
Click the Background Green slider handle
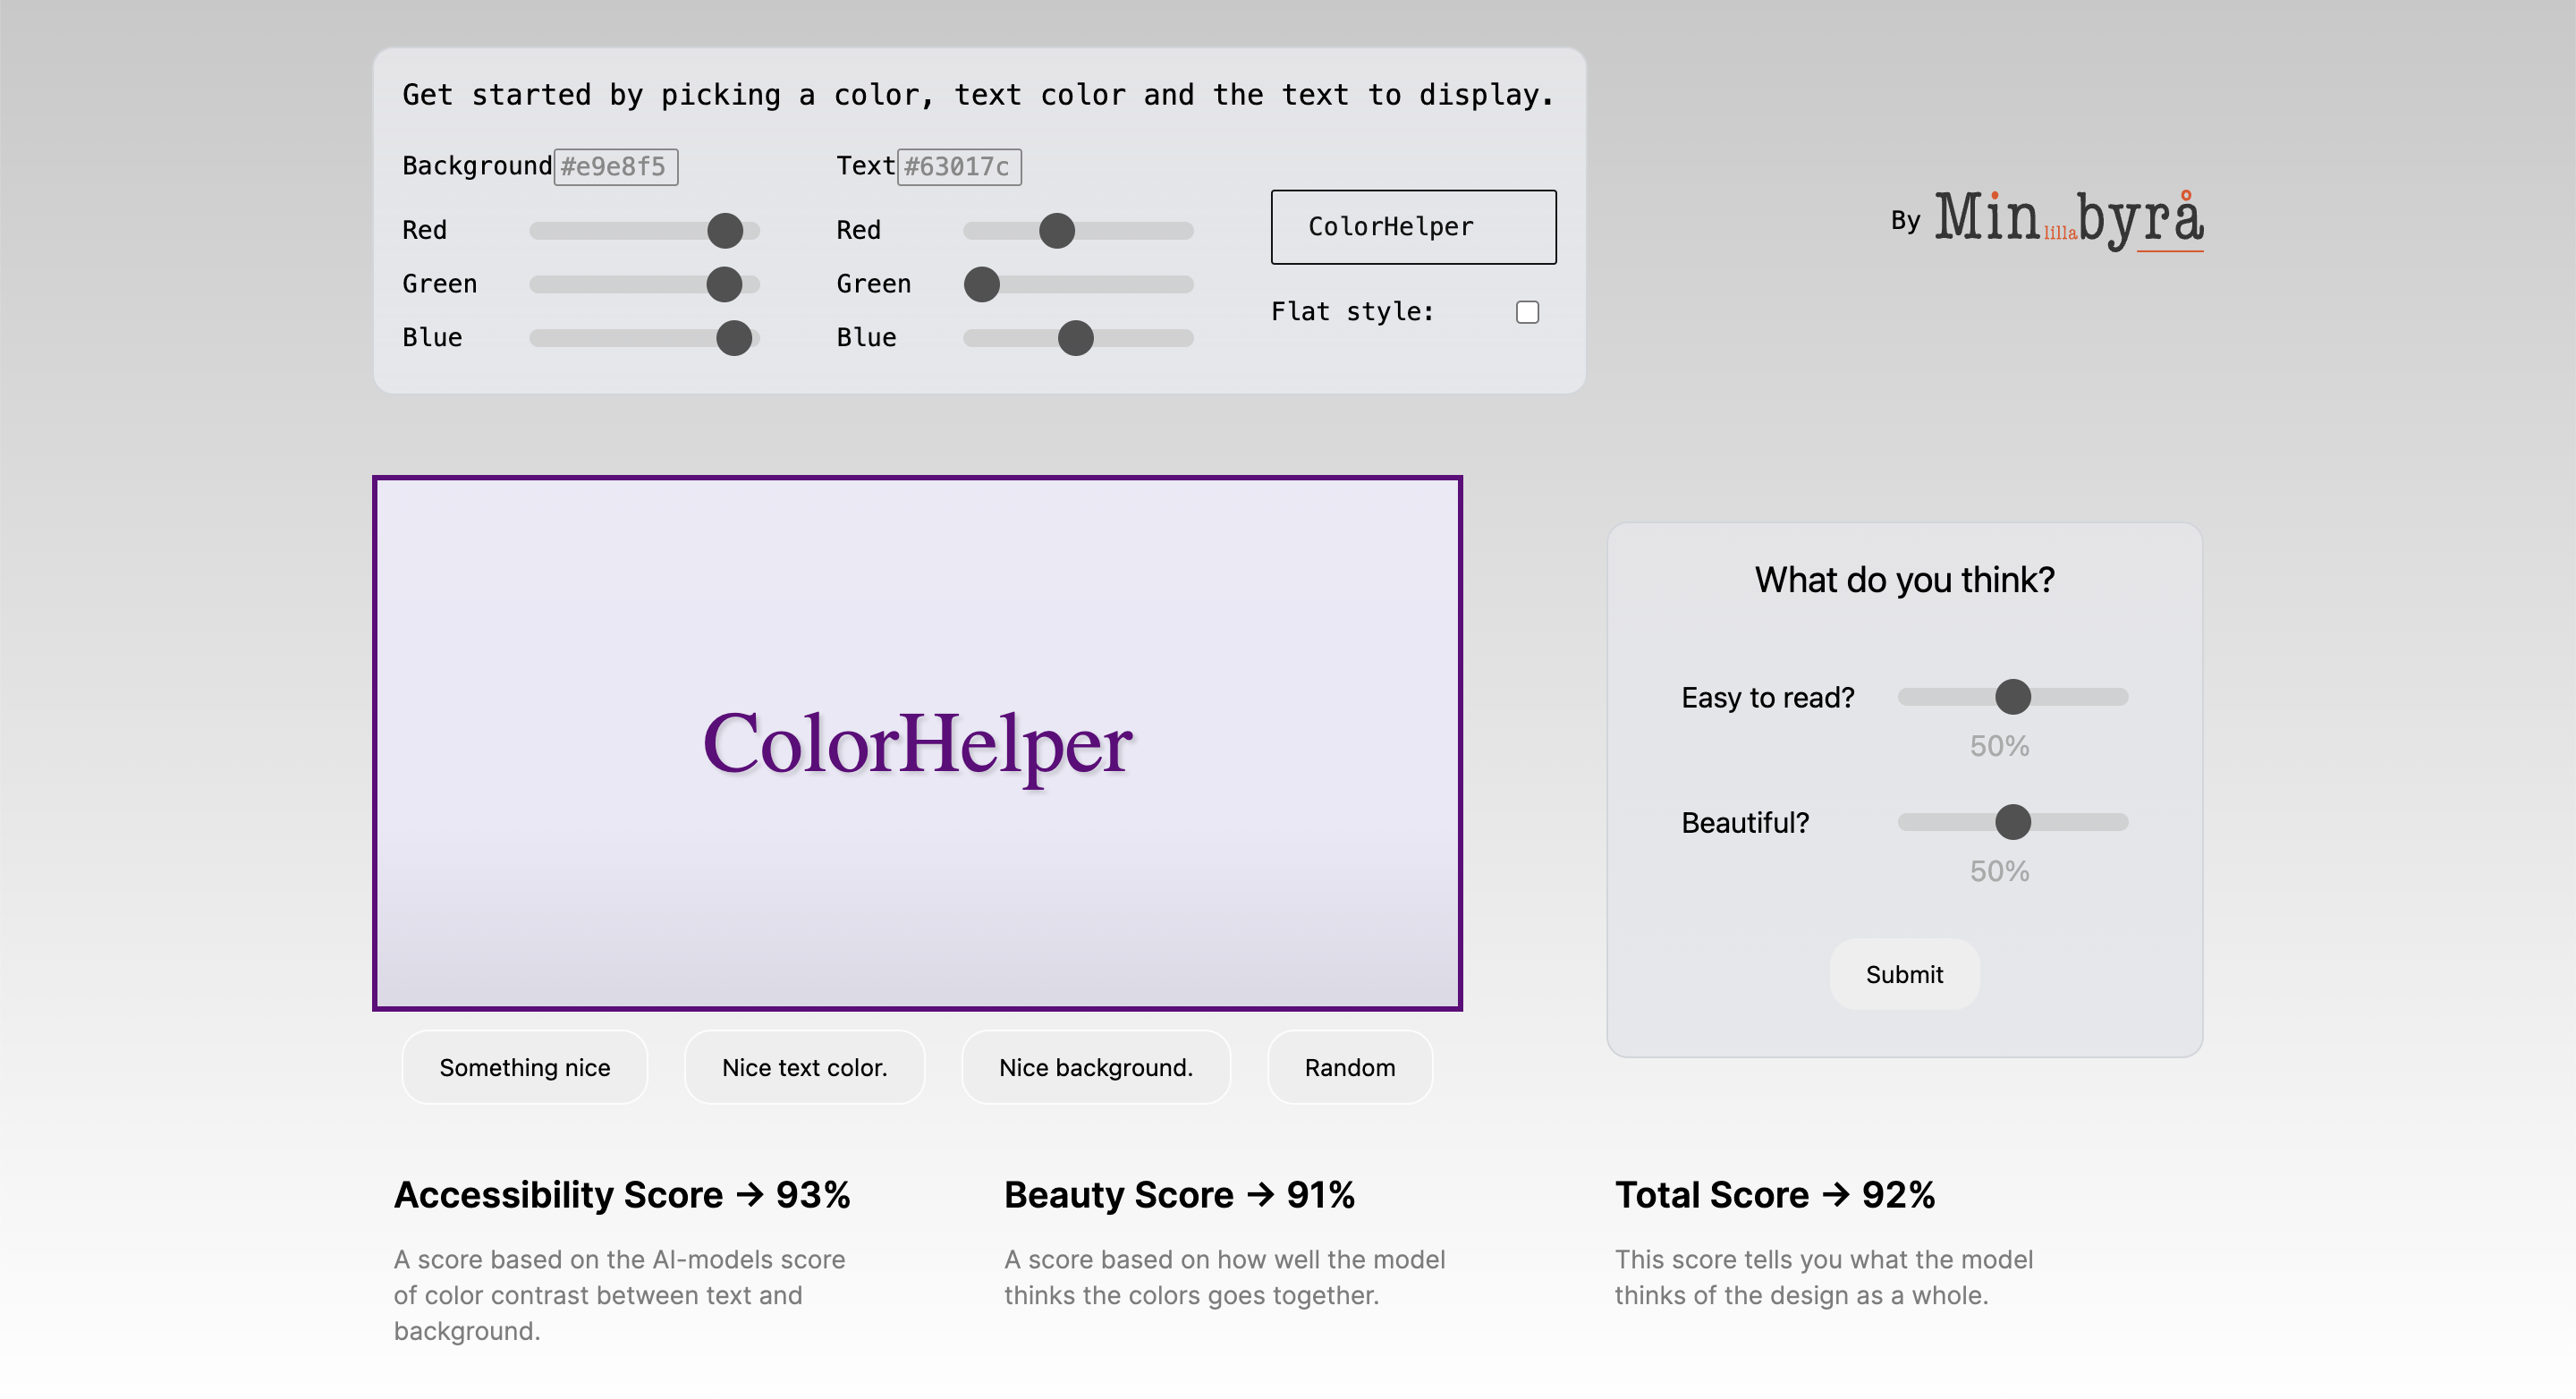(x=724, y=284)
